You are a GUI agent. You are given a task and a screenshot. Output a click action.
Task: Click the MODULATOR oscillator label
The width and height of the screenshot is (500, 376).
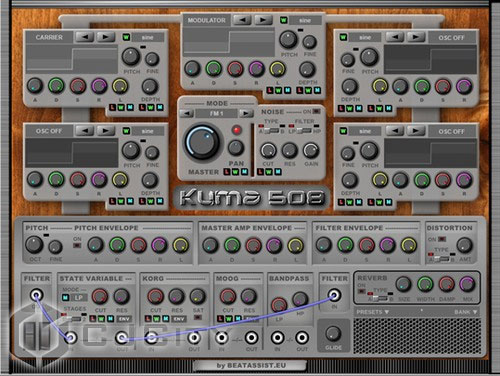pos(207,20)
